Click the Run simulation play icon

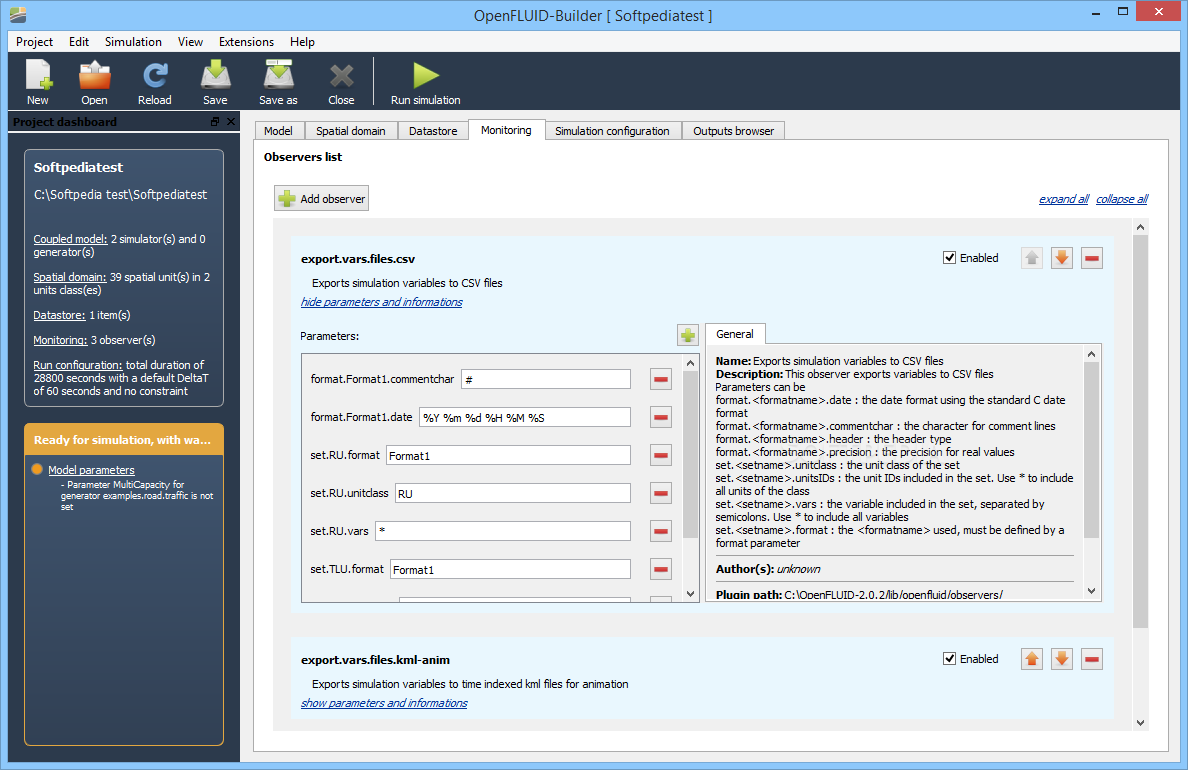pos(426,75)
